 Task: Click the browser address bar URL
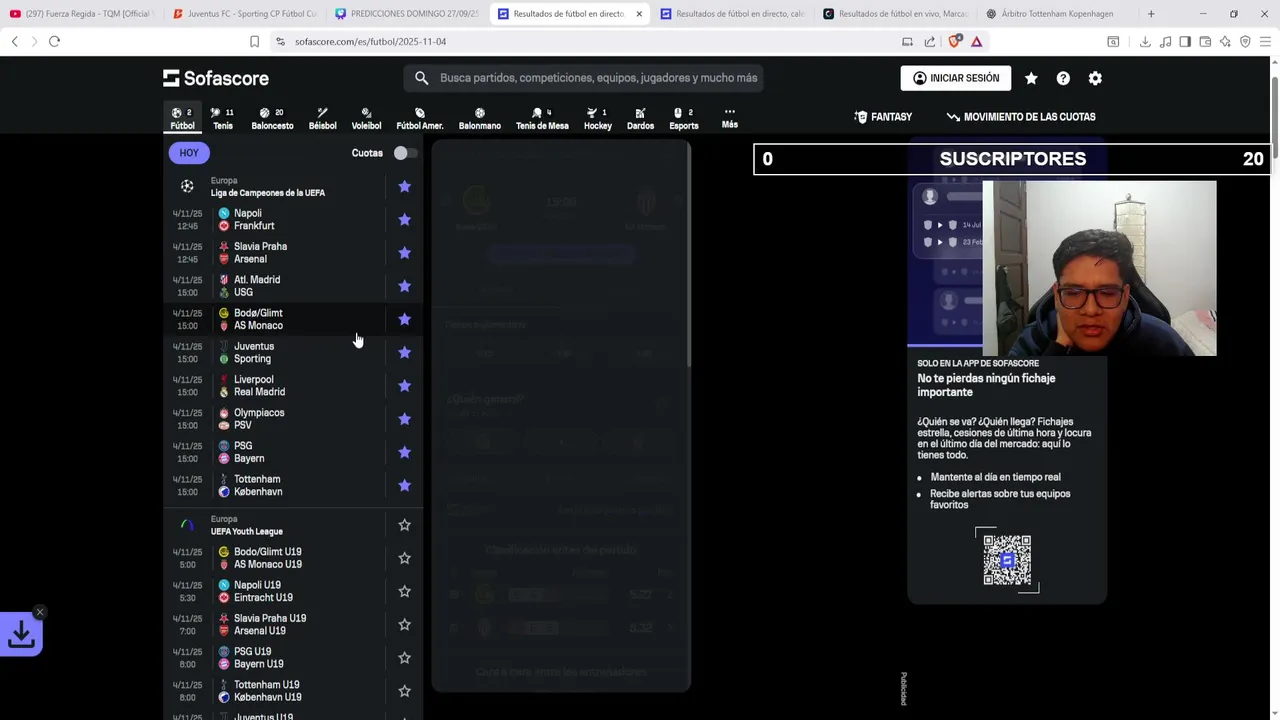(x=370, y=41)
